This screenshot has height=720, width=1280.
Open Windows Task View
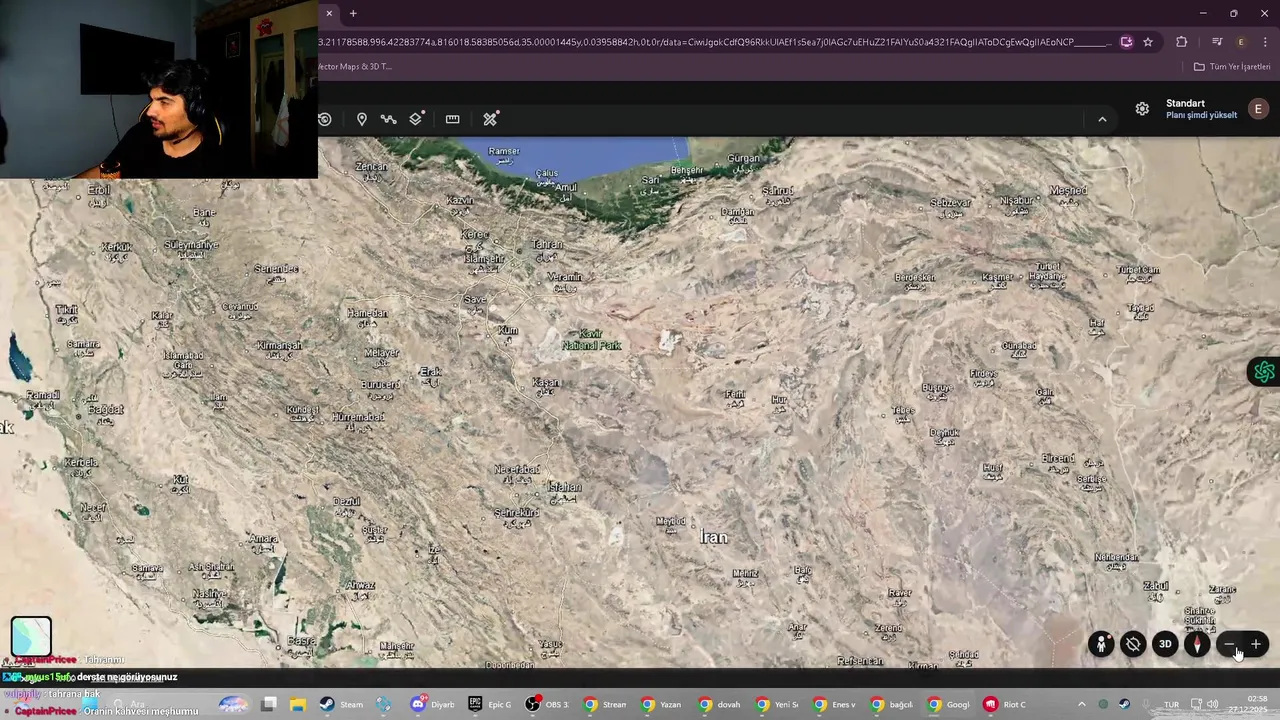269,704
